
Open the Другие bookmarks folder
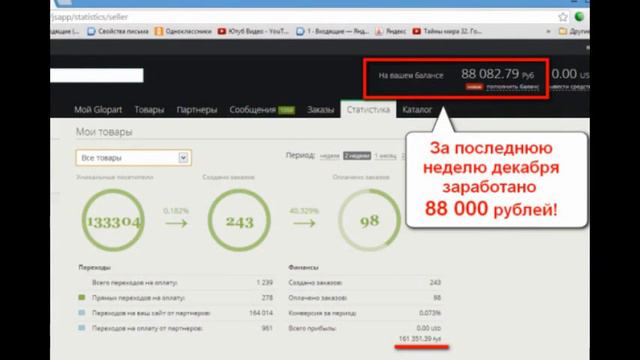tap(574, 31)
